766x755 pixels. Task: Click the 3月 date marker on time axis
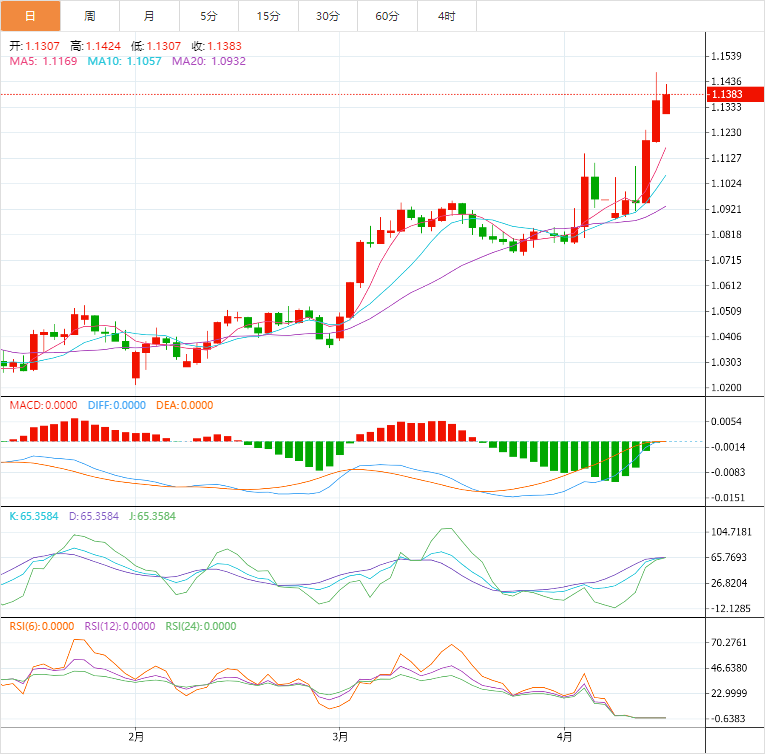[x=340, y=737]
